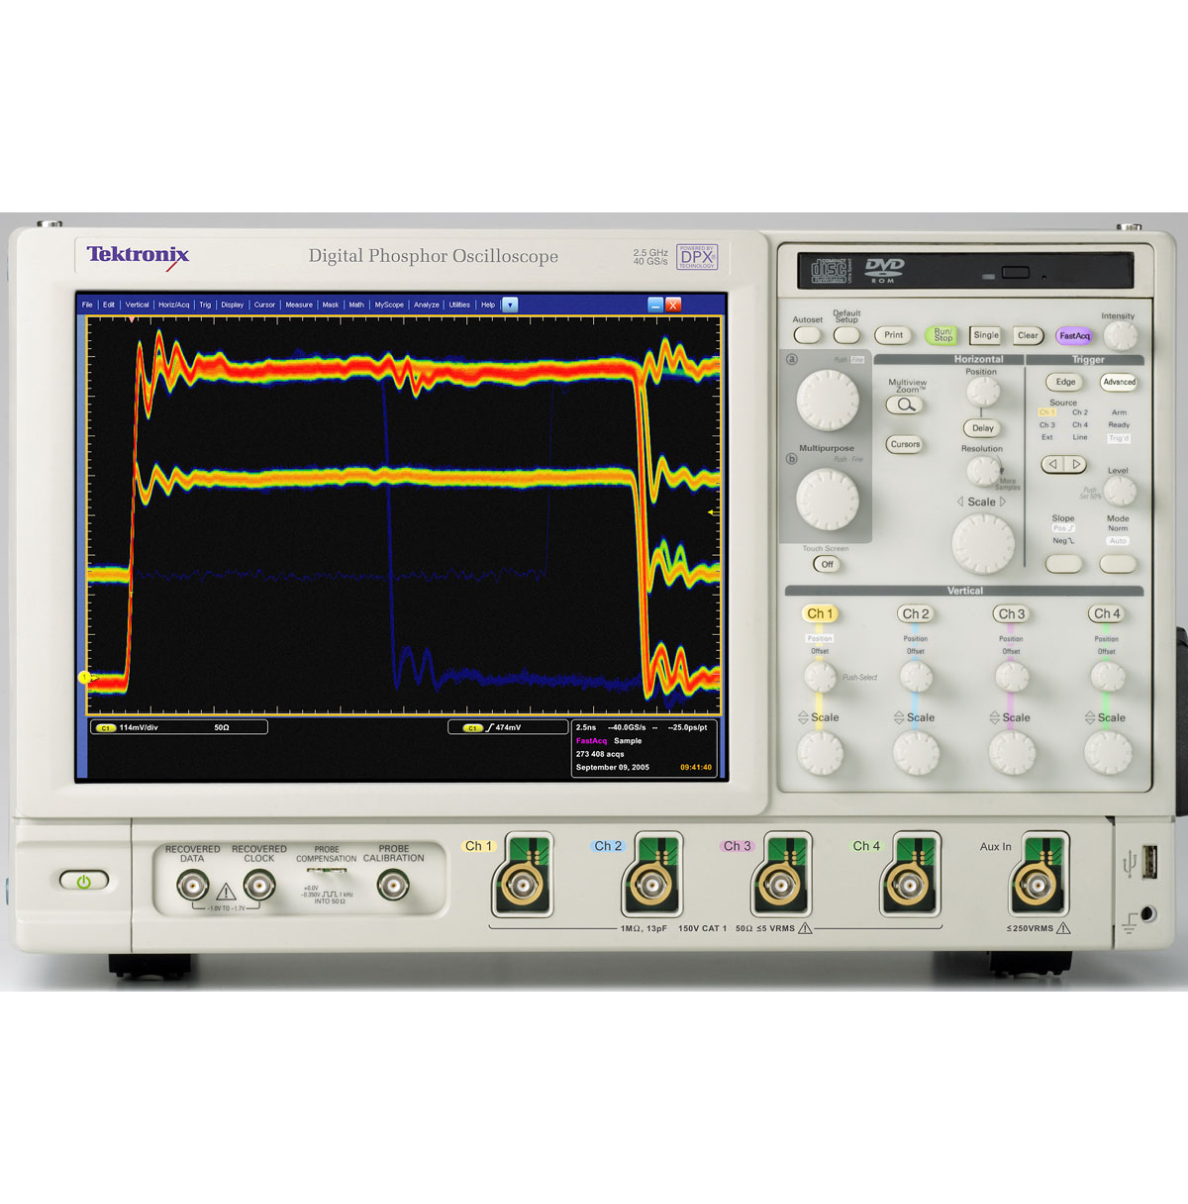Click the Horizontal Resolution knob
Image resolution: width=1188 pixels, height=1204 pixels.
(x=983, y=471)
